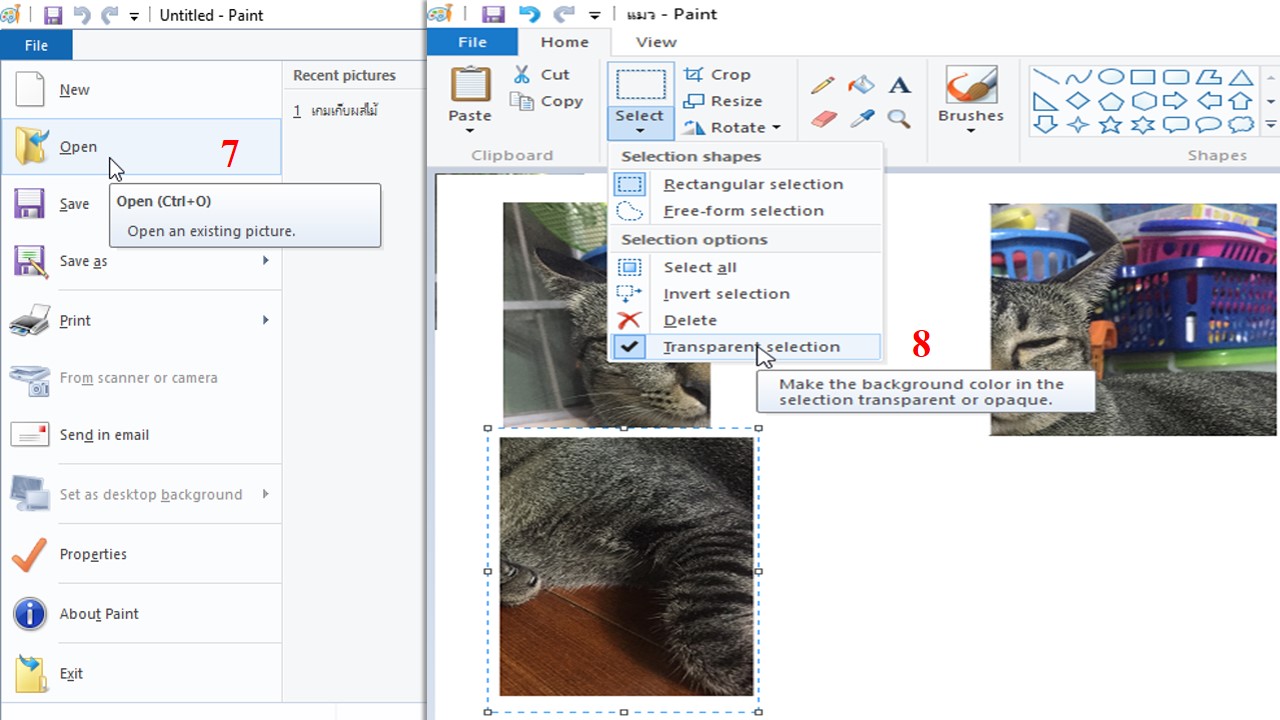Expand the Shapes gallery More arrow
Image resolution: width=1280 pixels, height=720 pixels.
click(x=1271, y=125)
